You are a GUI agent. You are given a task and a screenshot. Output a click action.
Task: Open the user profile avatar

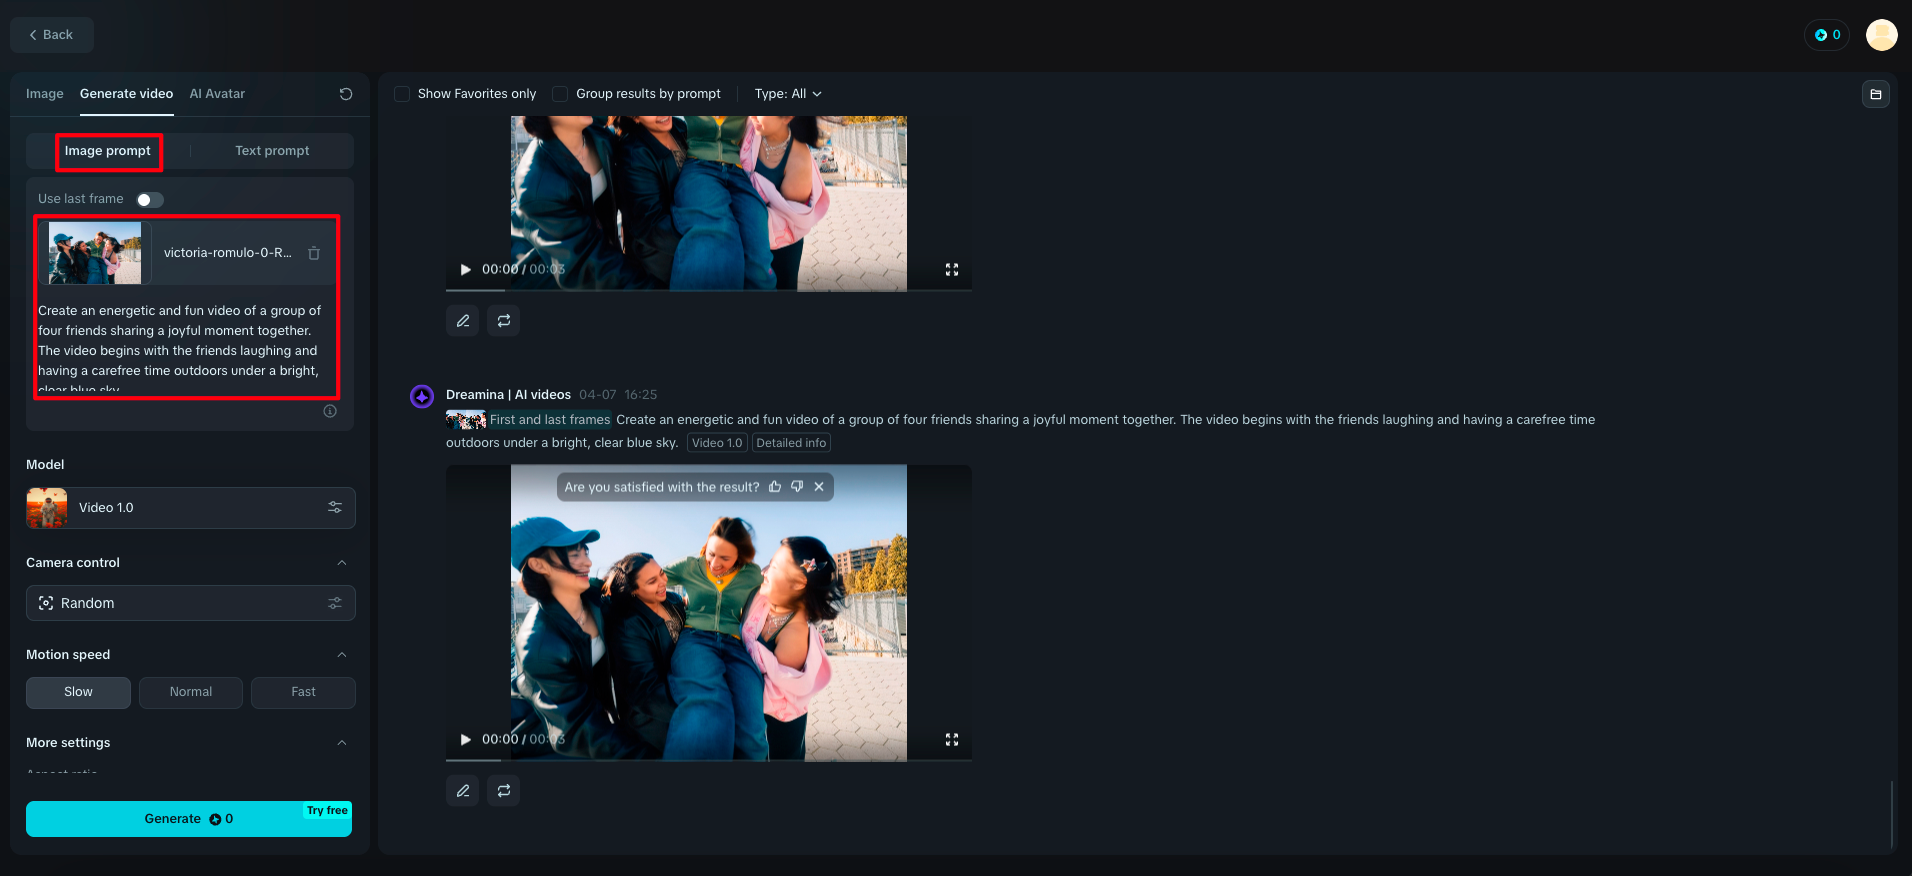coord(1882,35)
